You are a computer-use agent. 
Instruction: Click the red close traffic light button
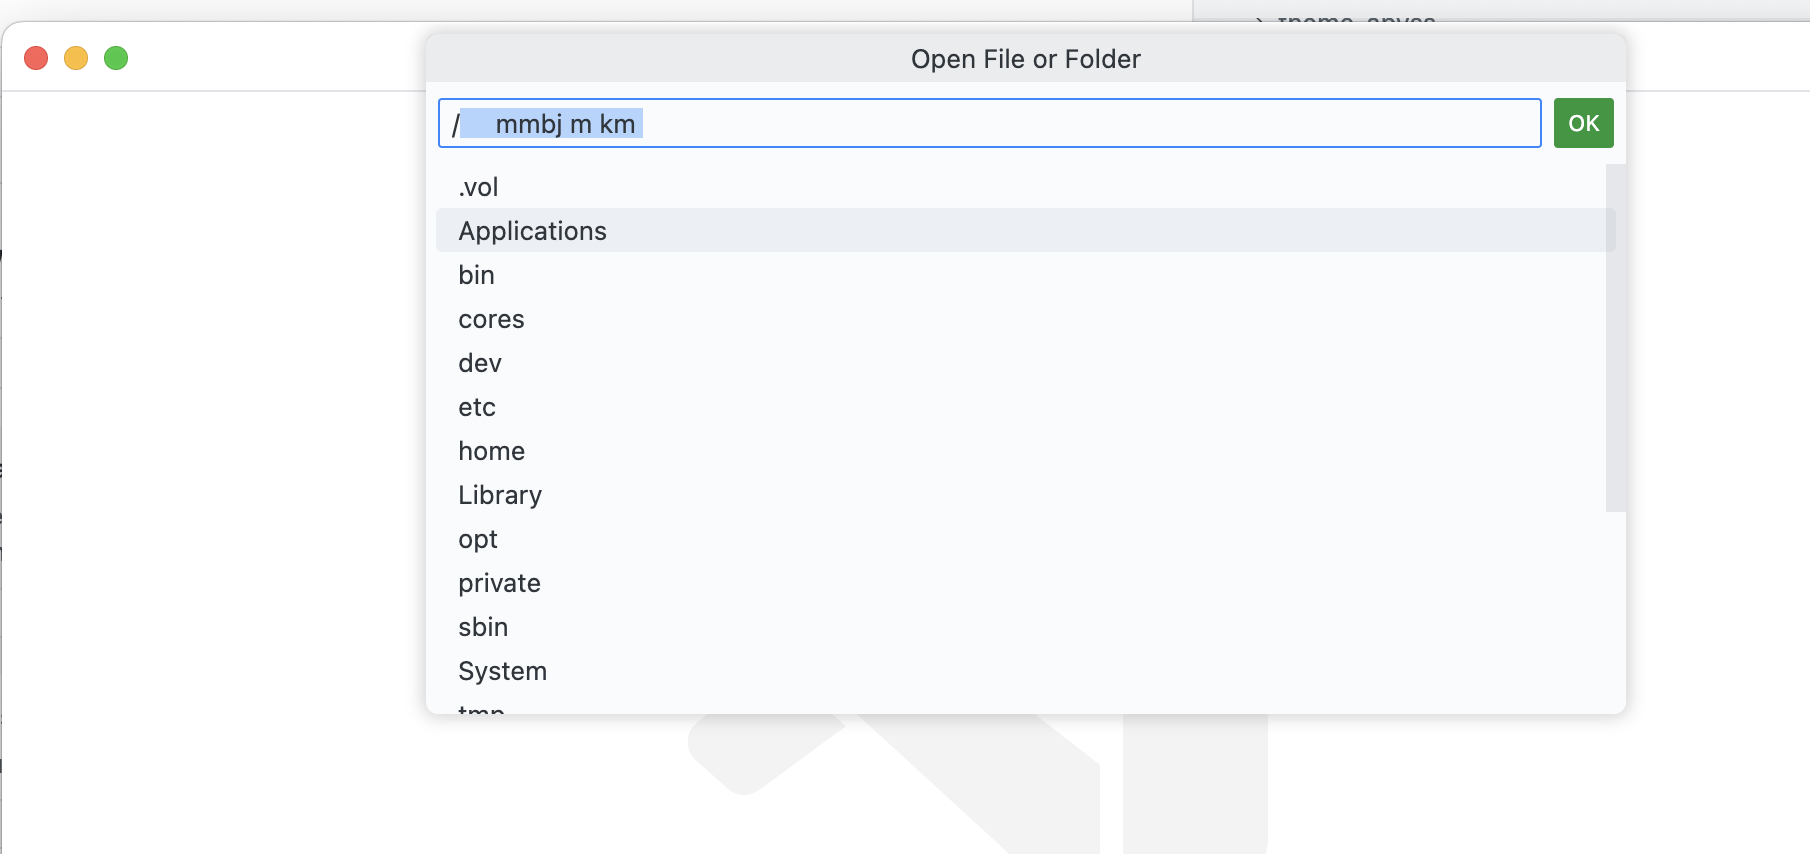tap(36, 58)
